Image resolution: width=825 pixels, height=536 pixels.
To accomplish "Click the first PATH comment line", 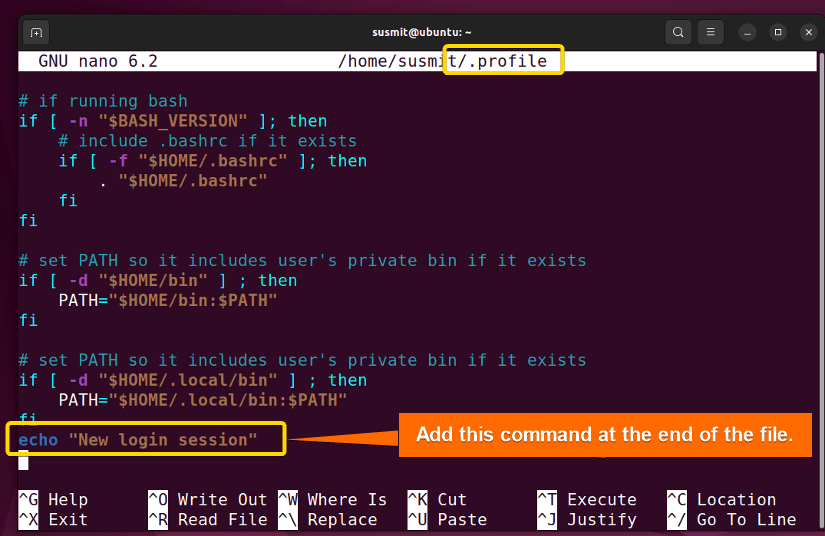I will [303, 260].
